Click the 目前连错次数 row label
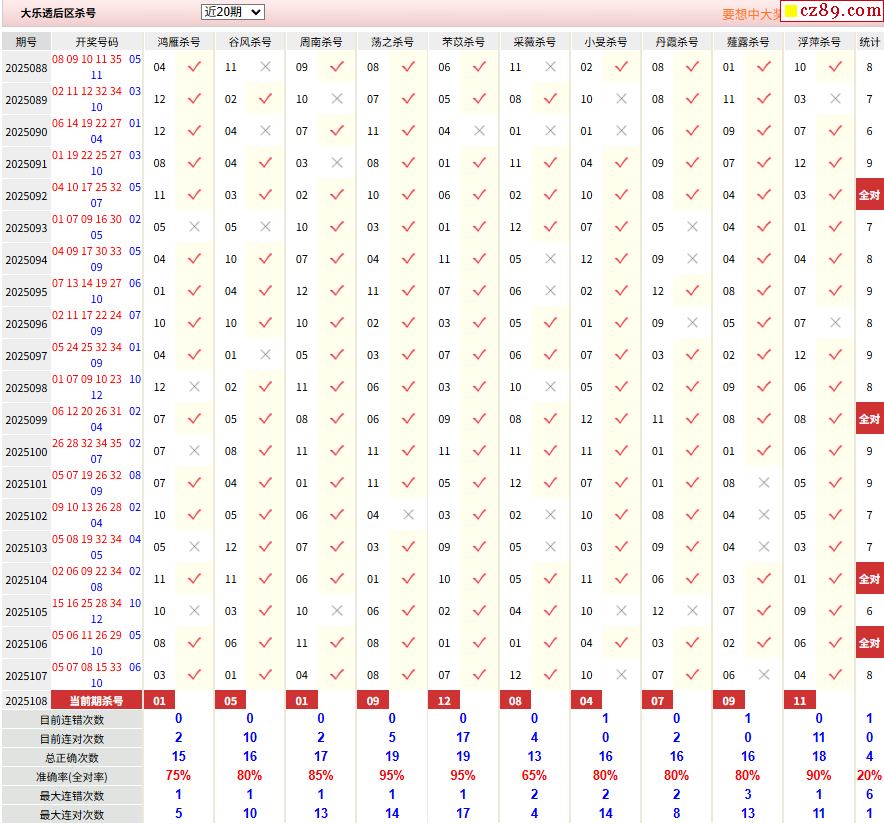884x824 pixels. (x=72, y=720)
